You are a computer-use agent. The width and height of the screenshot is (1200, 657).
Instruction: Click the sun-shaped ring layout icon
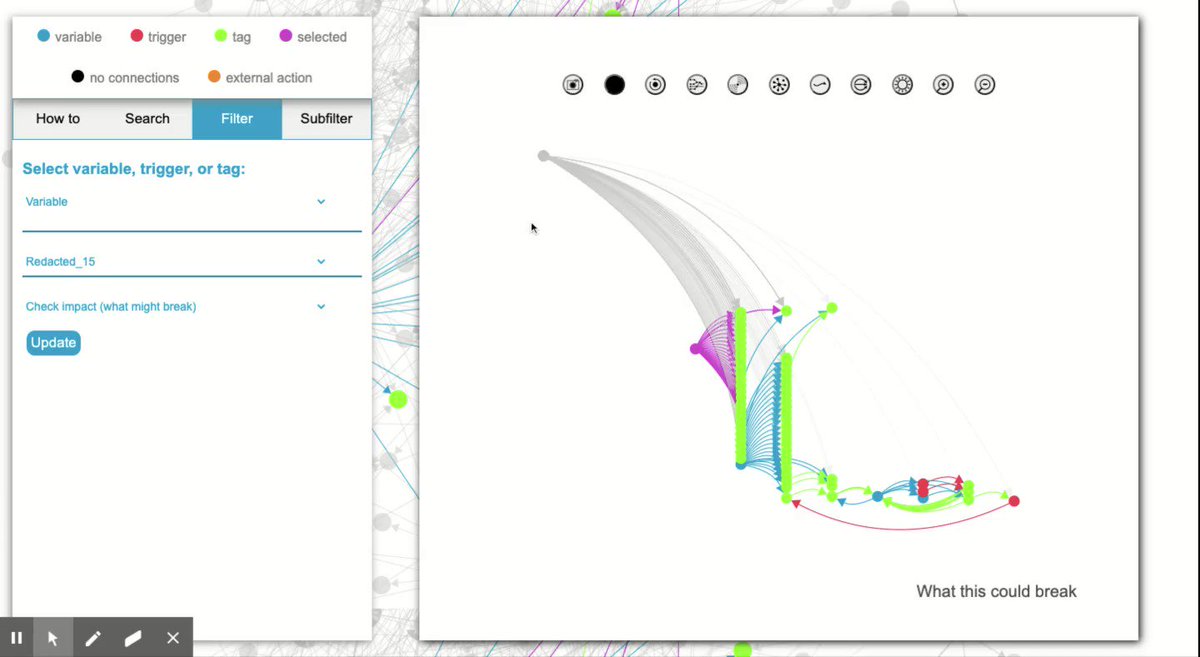tap(902, 85)
